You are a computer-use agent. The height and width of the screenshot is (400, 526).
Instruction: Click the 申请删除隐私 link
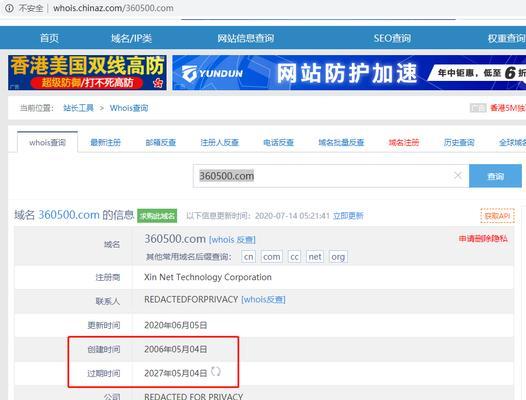[x=483, y=239]
